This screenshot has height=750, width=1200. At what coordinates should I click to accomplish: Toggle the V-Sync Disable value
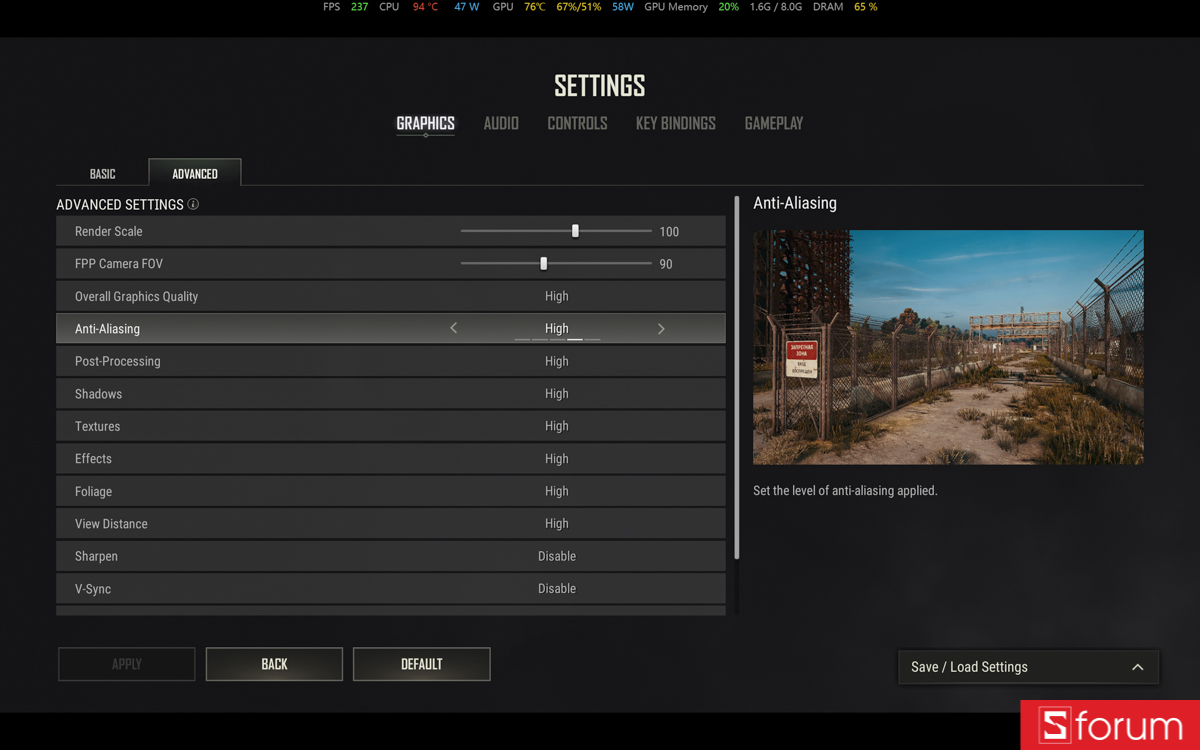point(557,589)
